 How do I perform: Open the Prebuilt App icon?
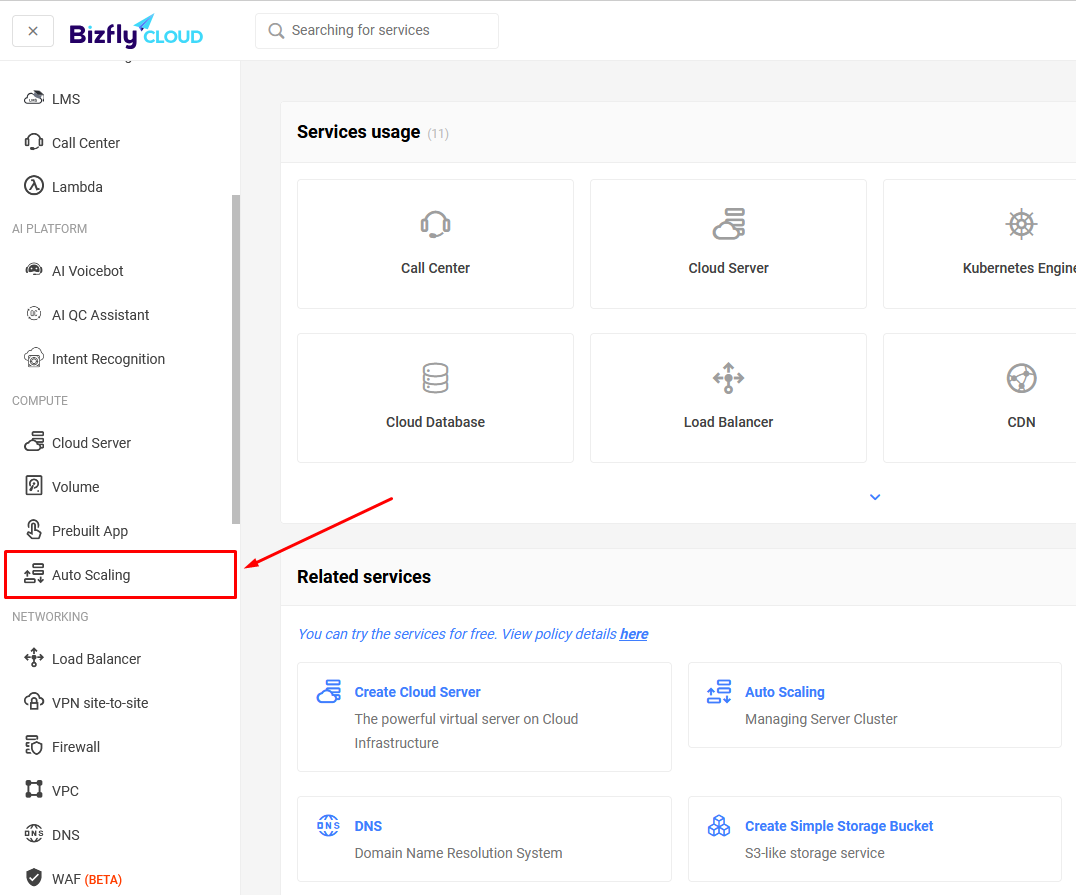[x=34, y=529]
